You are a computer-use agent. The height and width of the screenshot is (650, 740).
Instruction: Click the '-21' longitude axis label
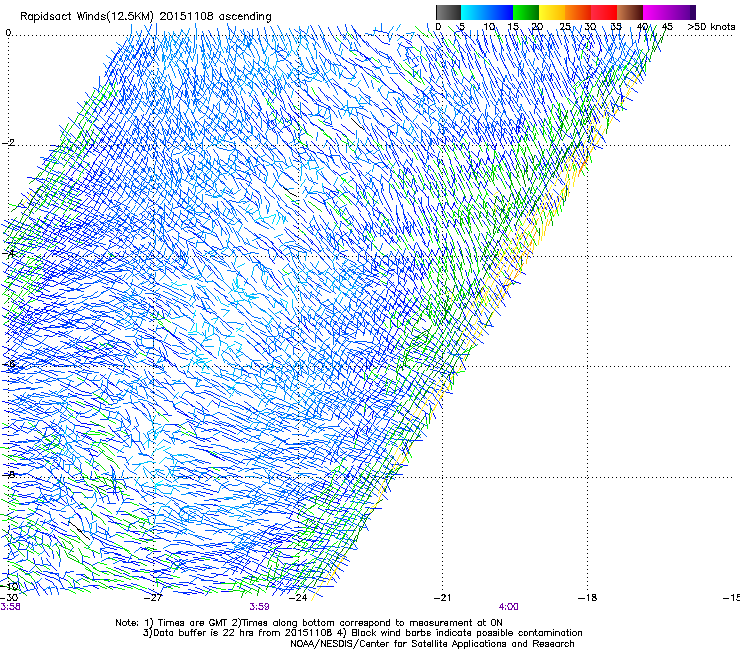(x=442, y=598)
